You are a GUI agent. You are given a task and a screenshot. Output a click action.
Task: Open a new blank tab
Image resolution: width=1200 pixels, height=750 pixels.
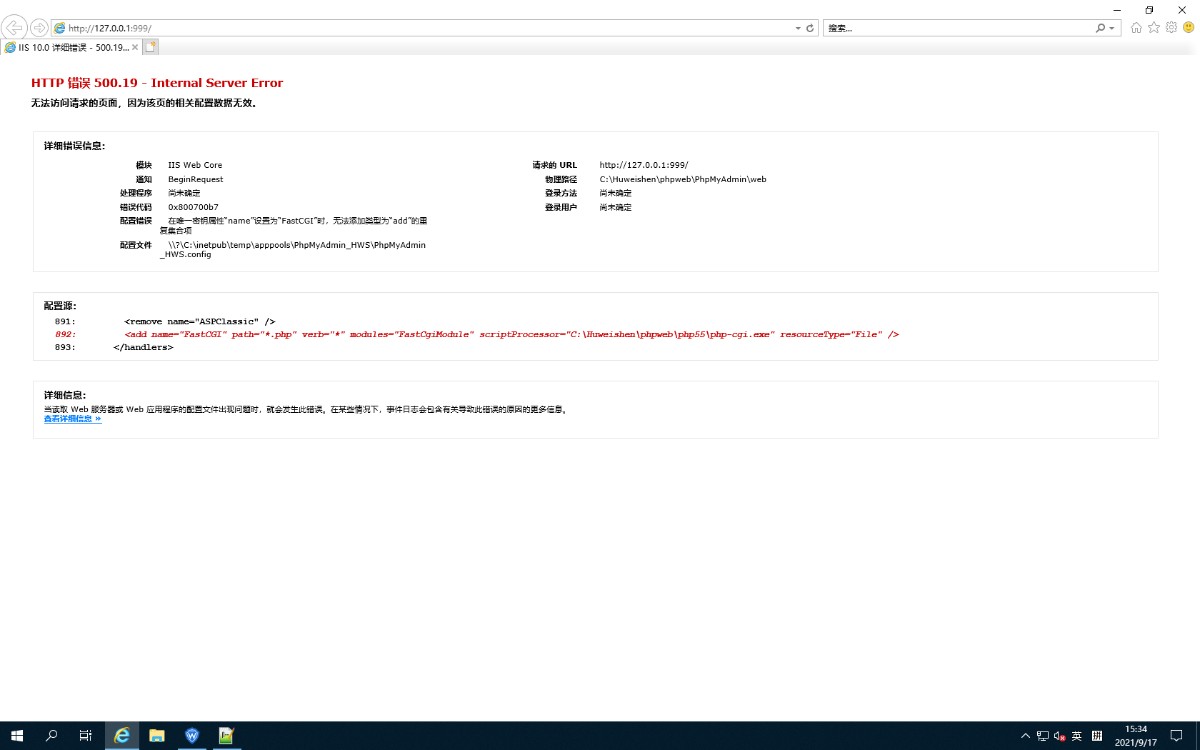click(151, 47)
